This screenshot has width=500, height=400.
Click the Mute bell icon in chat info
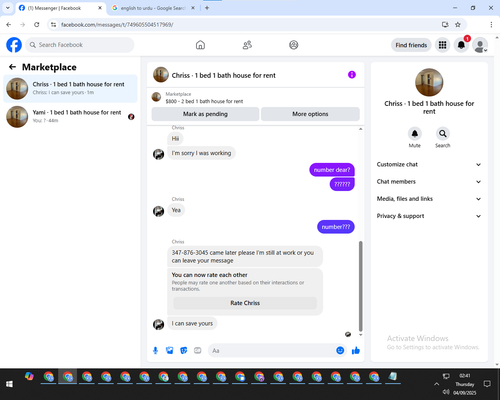pyautogui.click(x=415, y=134)
